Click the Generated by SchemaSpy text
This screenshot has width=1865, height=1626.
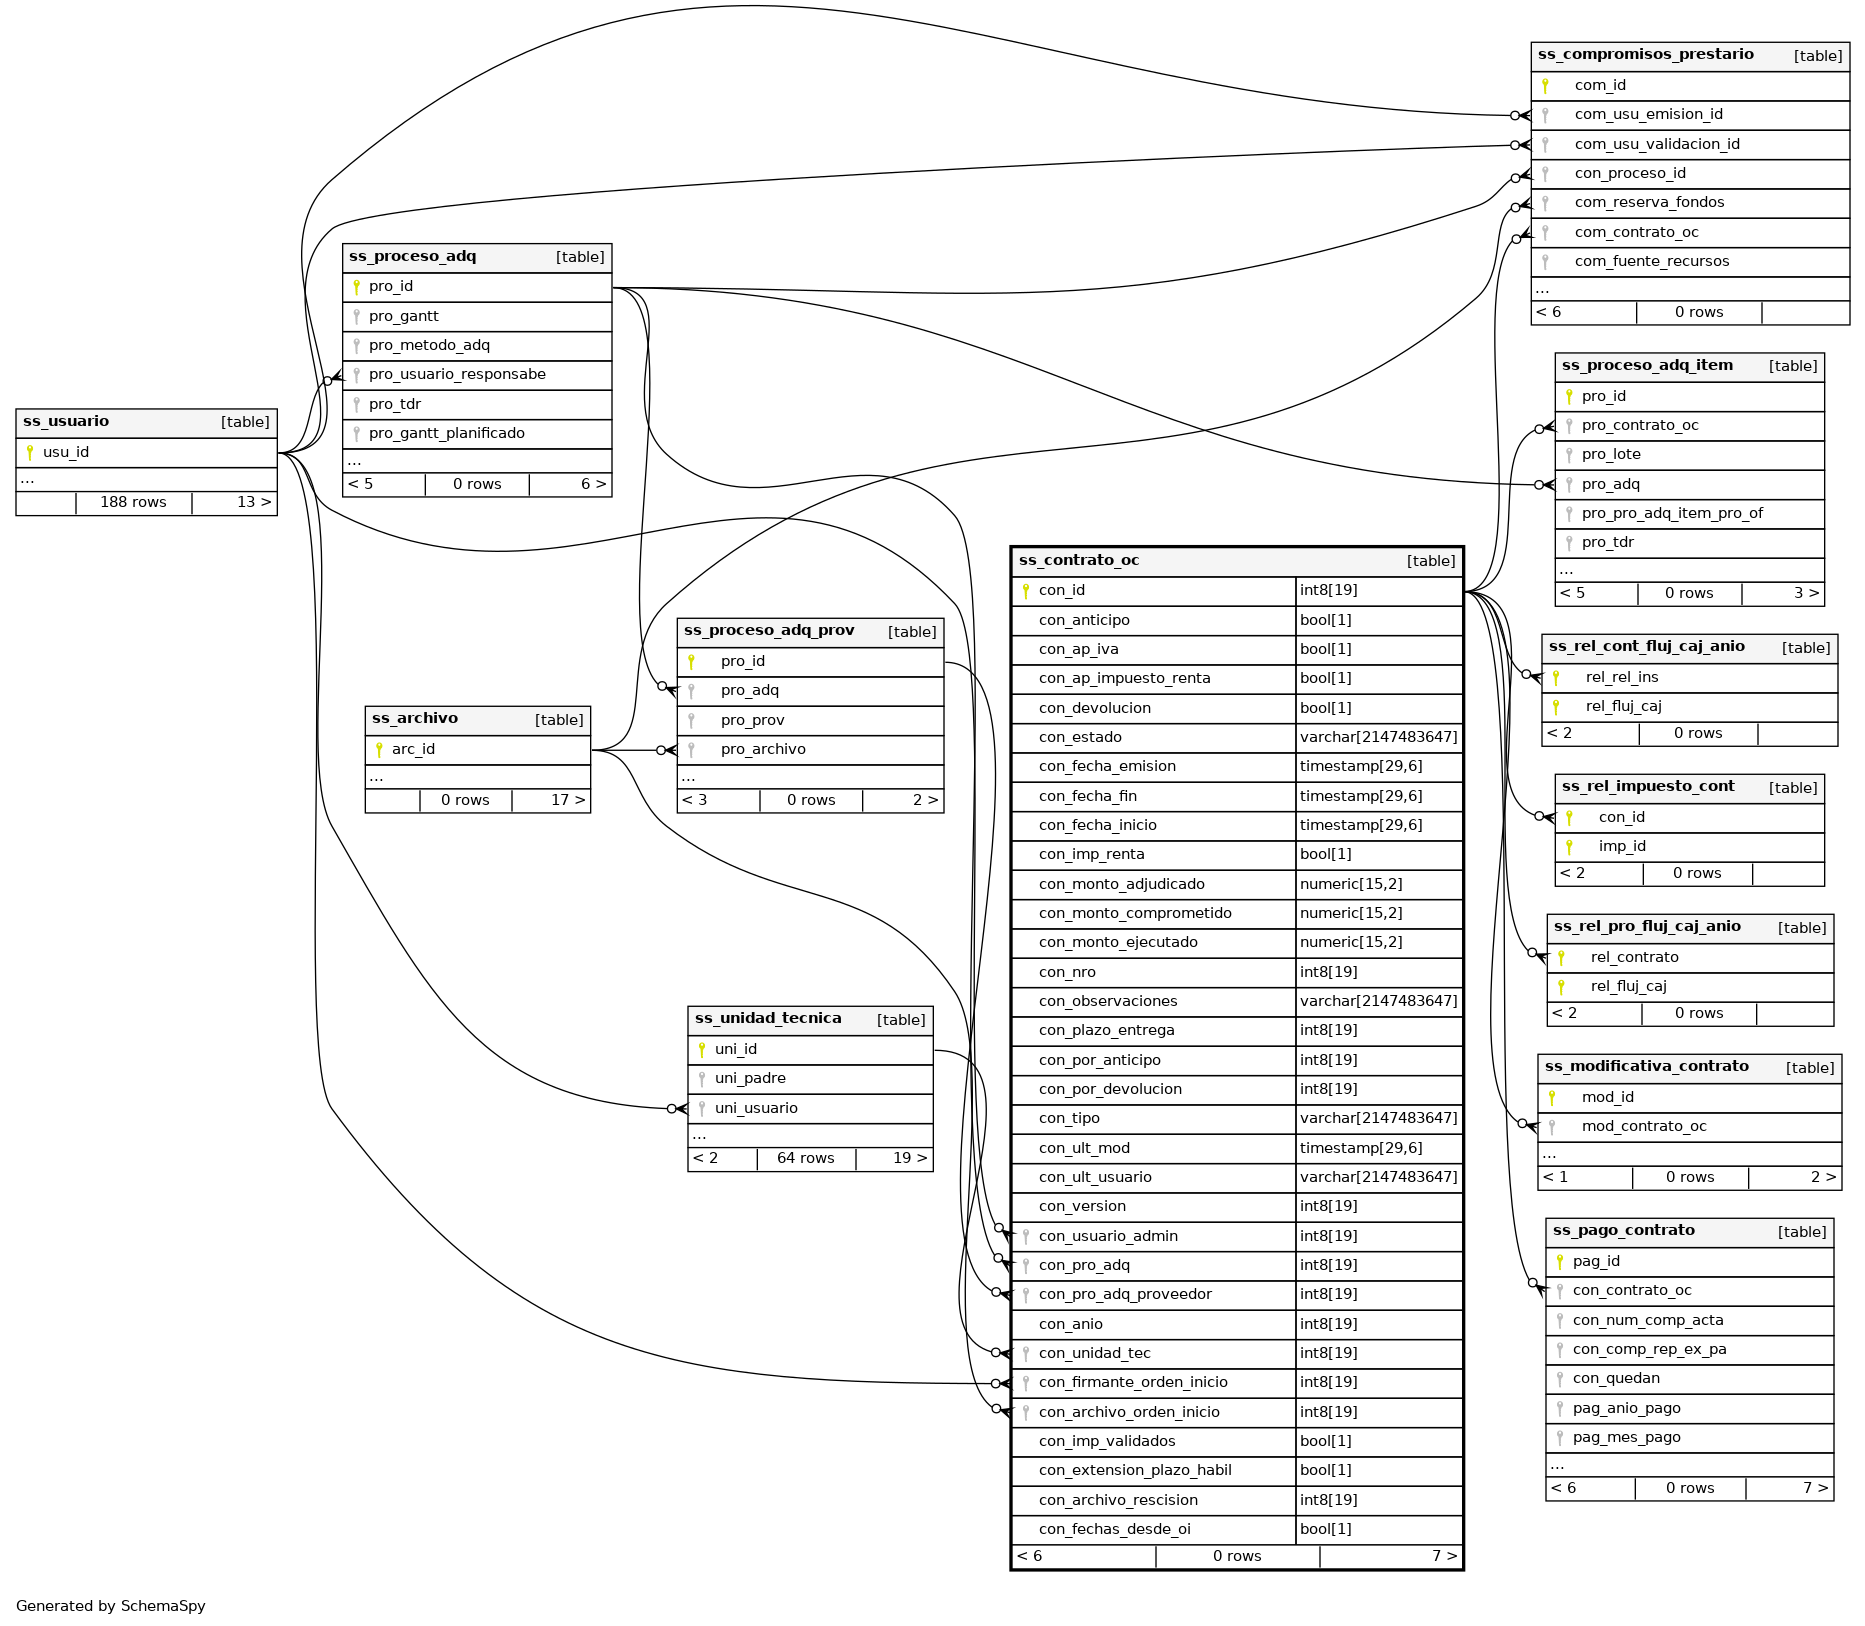coord(111,1606)
